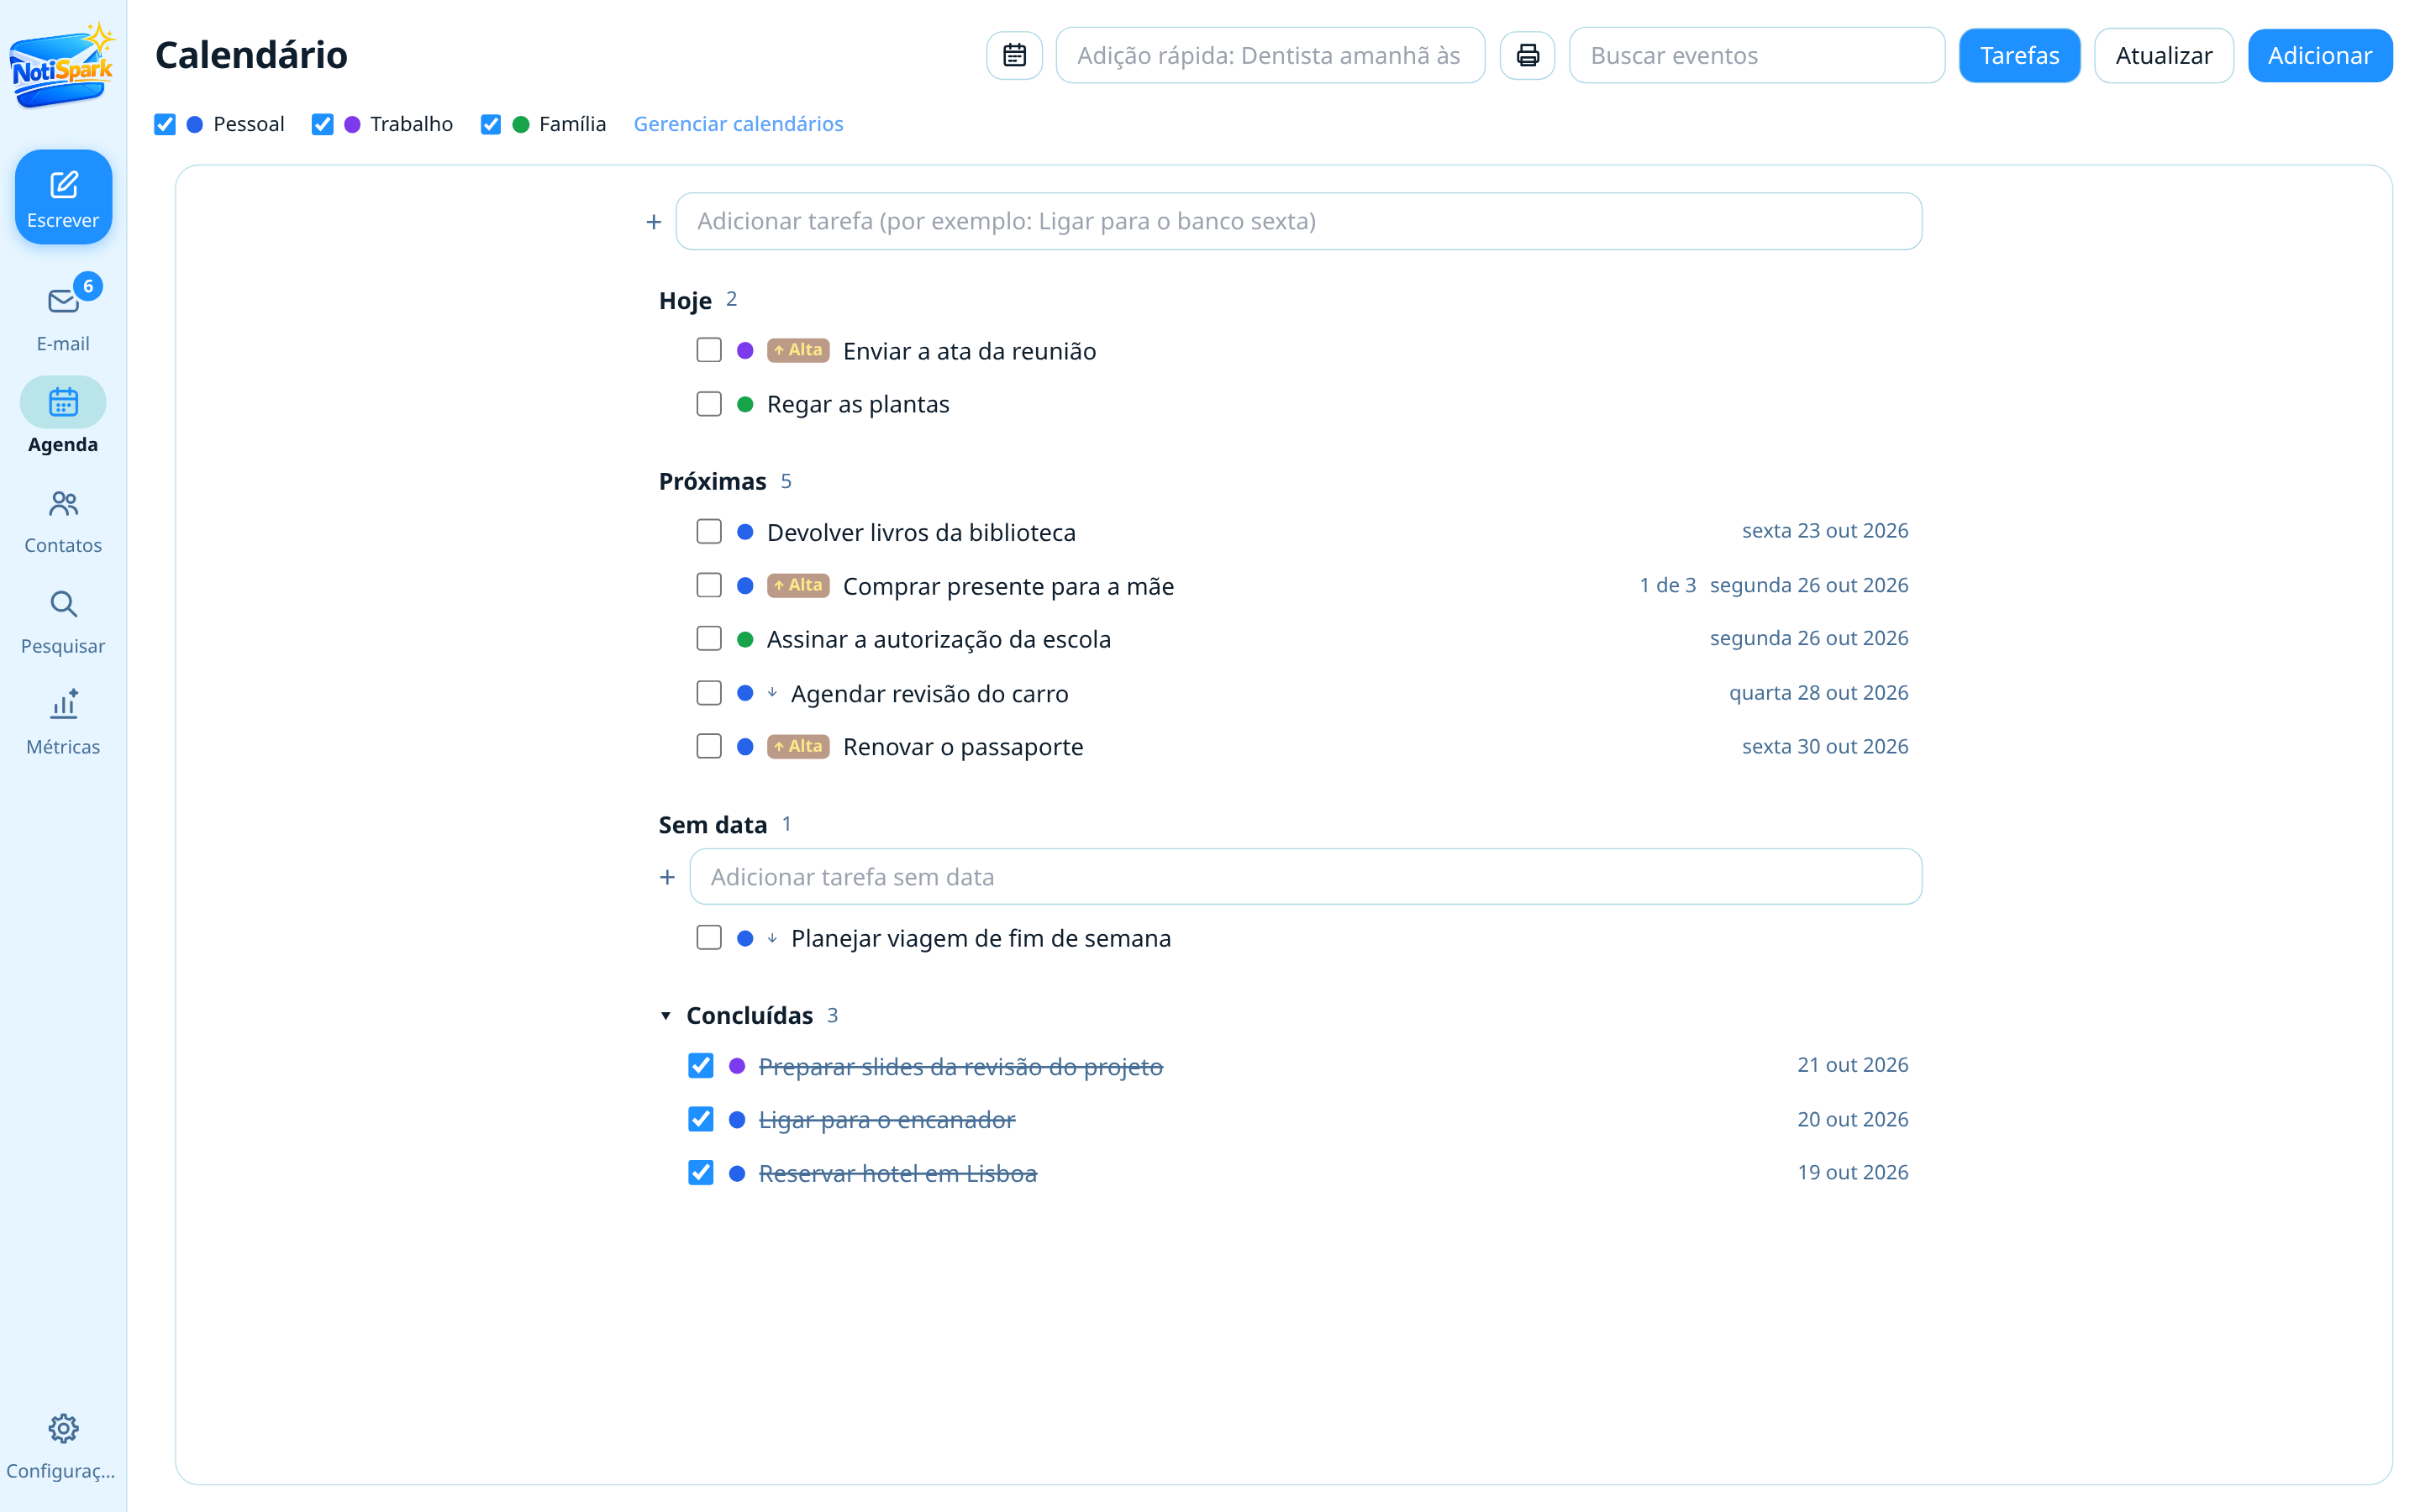
Task: Open the Configurações gear icon
Action: pyautogui.click(x=63, y=1428)
